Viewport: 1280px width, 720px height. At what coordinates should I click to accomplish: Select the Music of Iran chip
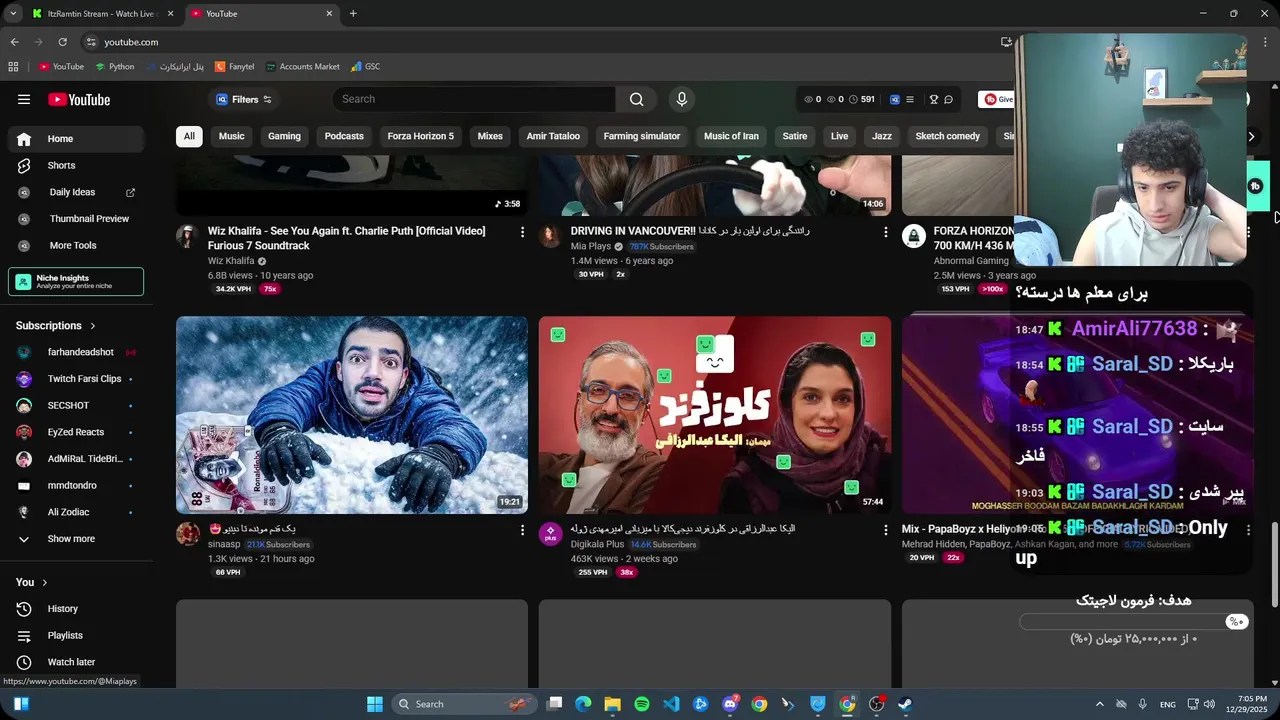[731, 136]
